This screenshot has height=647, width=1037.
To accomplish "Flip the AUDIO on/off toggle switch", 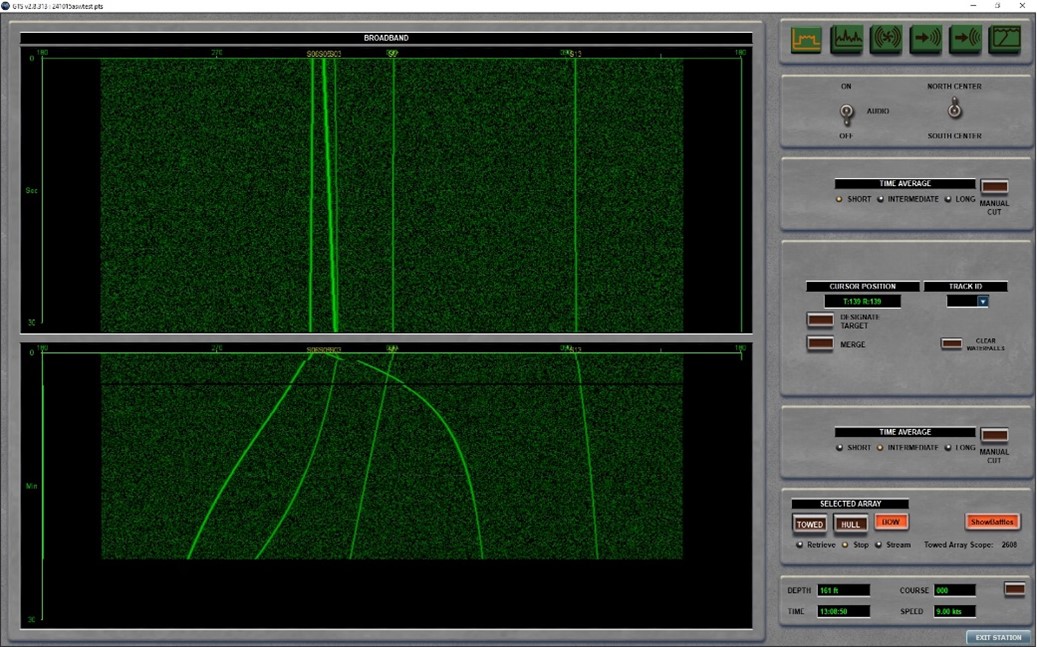I will click(x=847, y=113).
